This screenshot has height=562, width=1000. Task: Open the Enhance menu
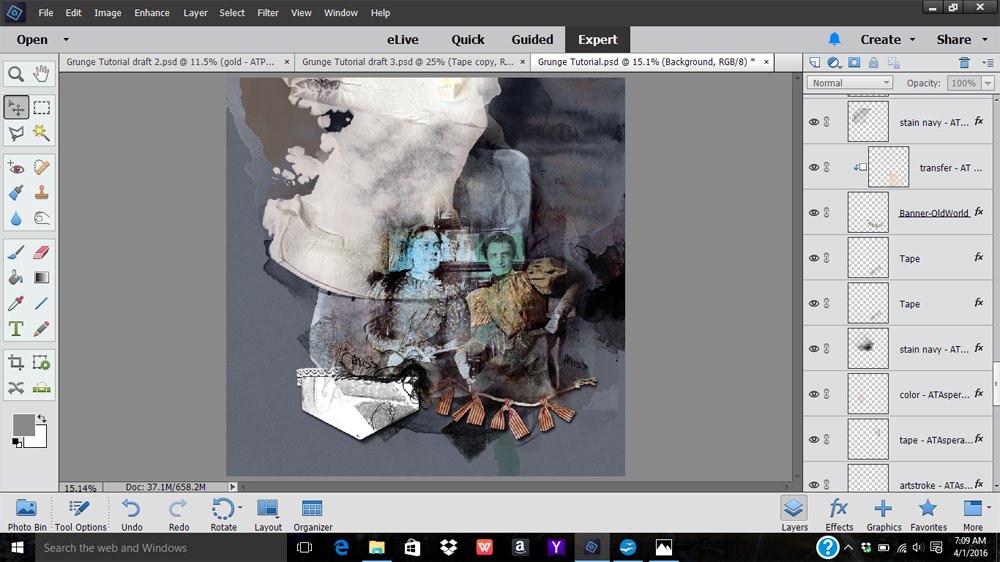(152, 13)
